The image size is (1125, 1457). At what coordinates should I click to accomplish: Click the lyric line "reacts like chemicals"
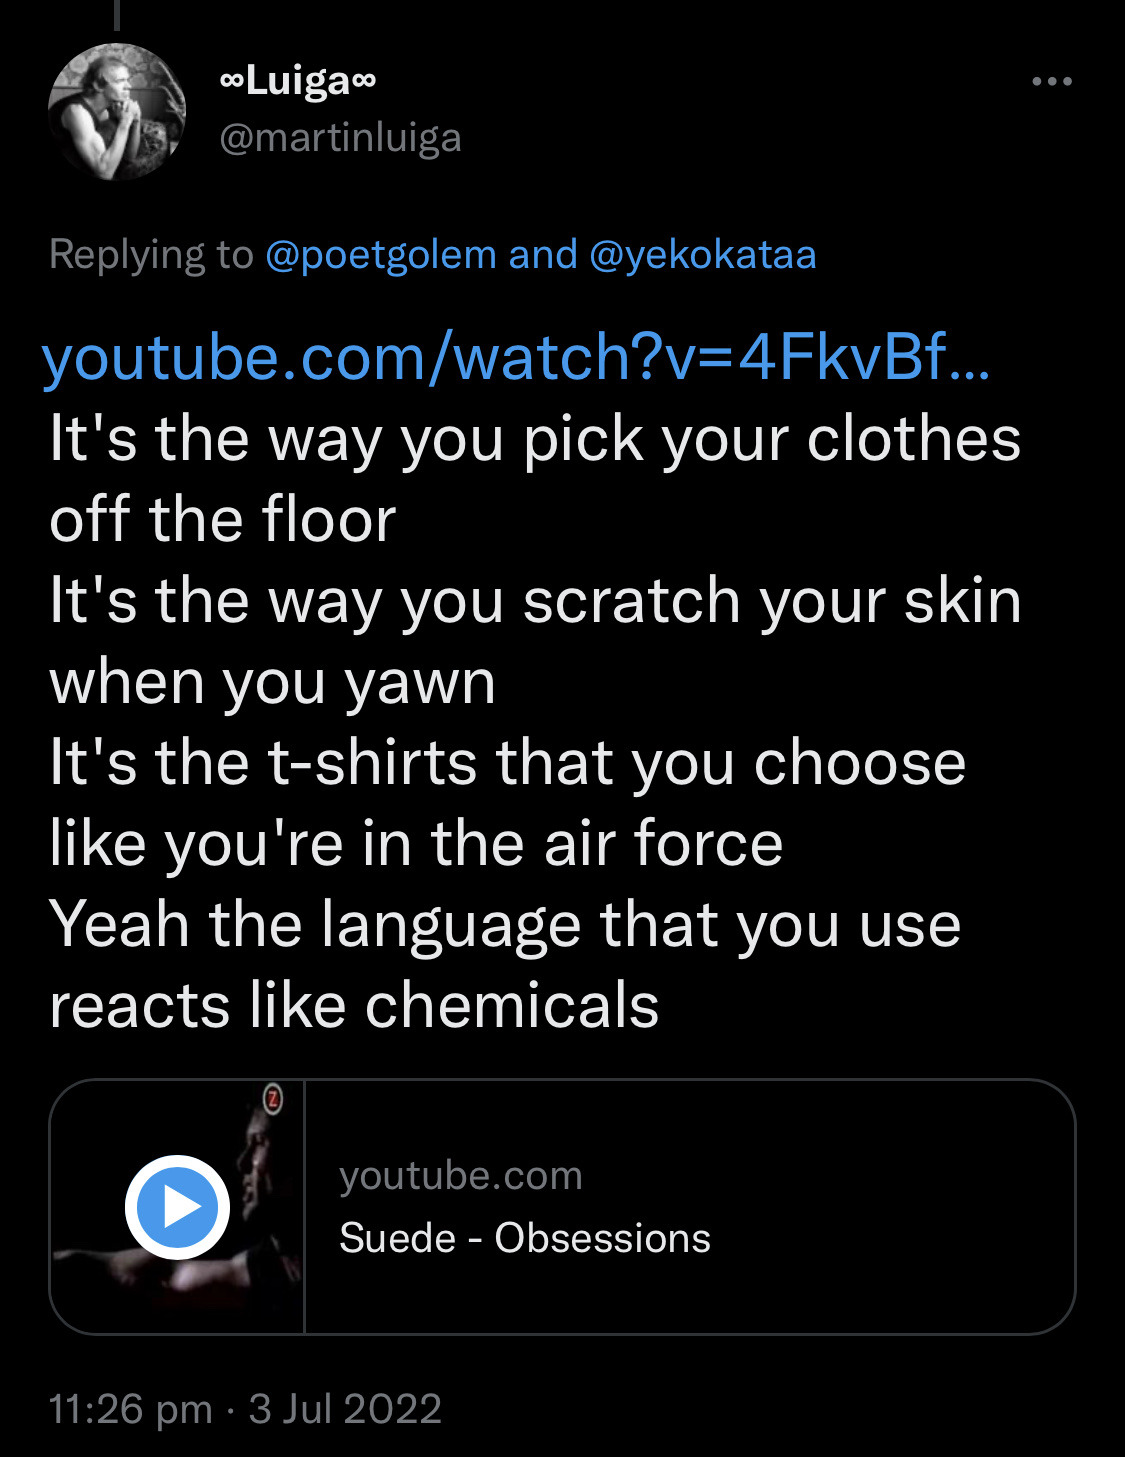(x=354, y=1005)
